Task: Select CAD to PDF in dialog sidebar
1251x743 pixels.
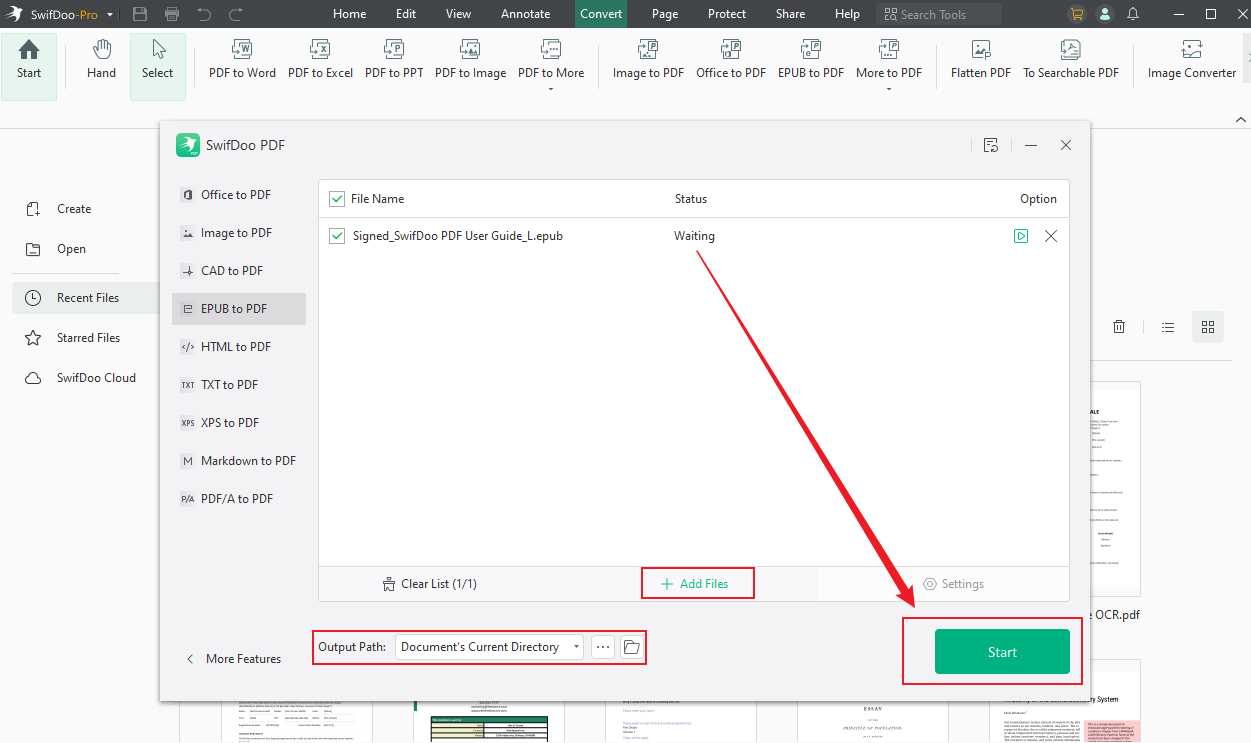Action: tap(239, 271)
